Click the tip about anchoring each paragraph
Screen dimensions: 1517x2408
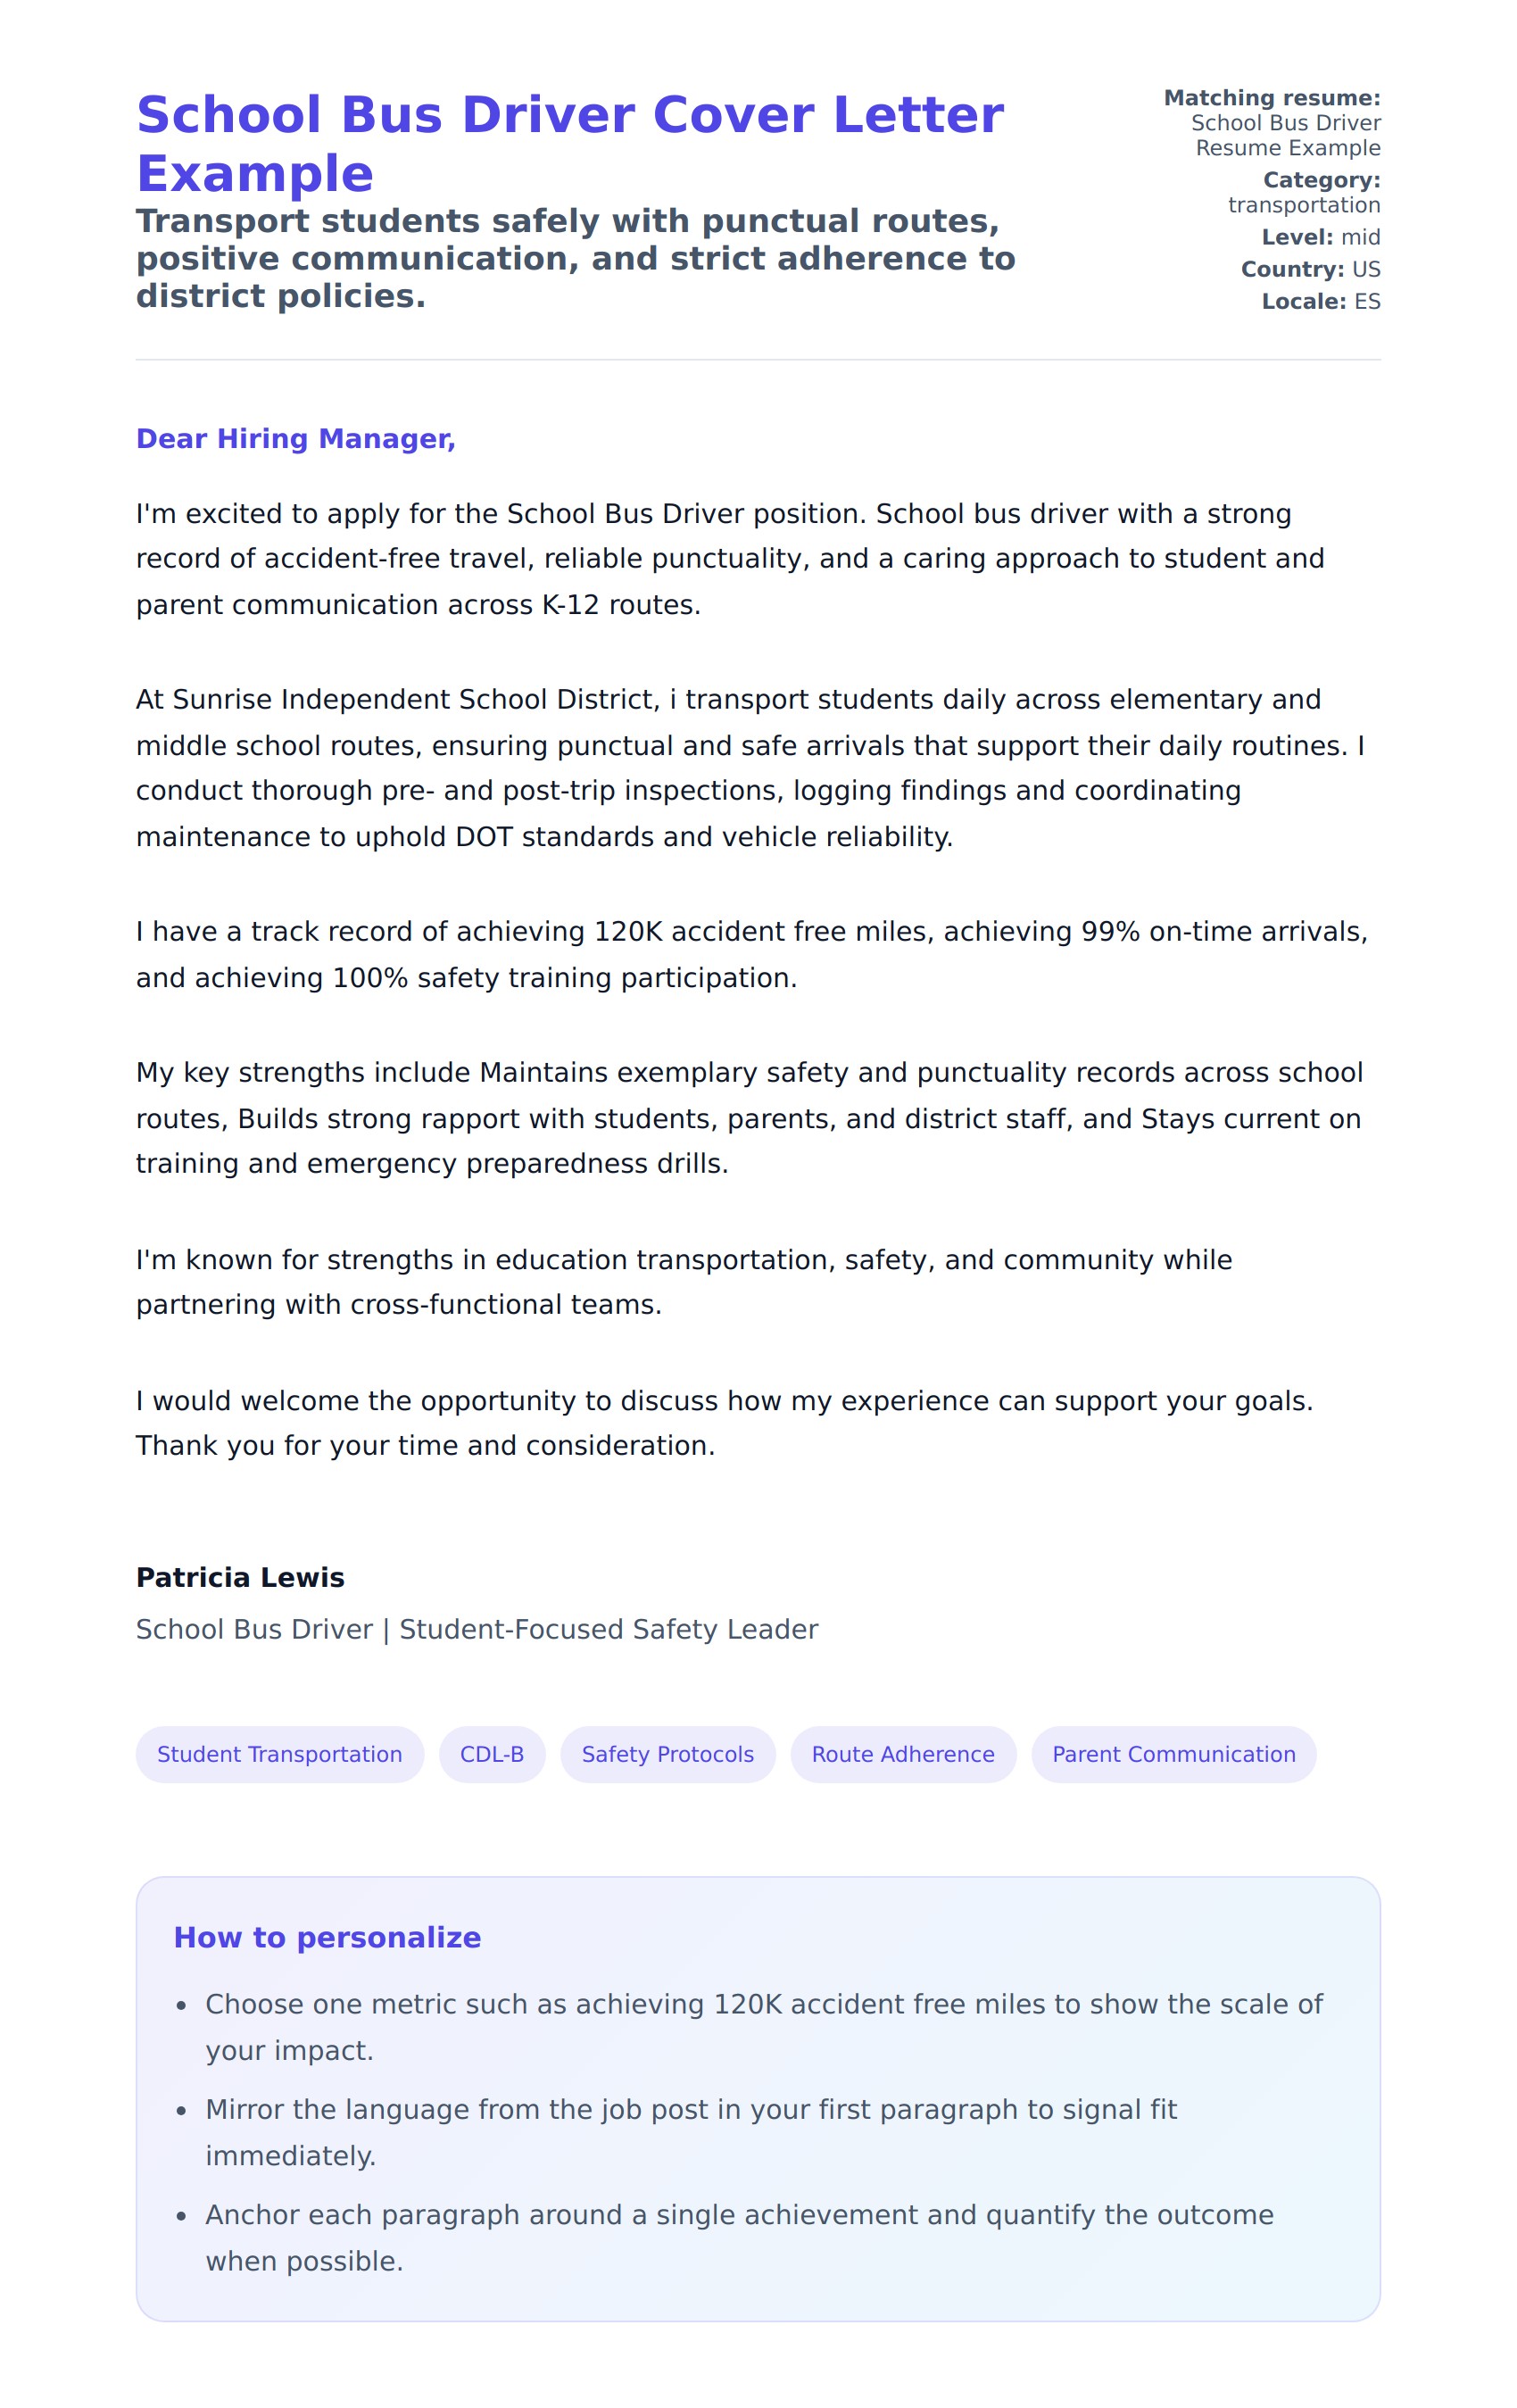point(738,2237)
